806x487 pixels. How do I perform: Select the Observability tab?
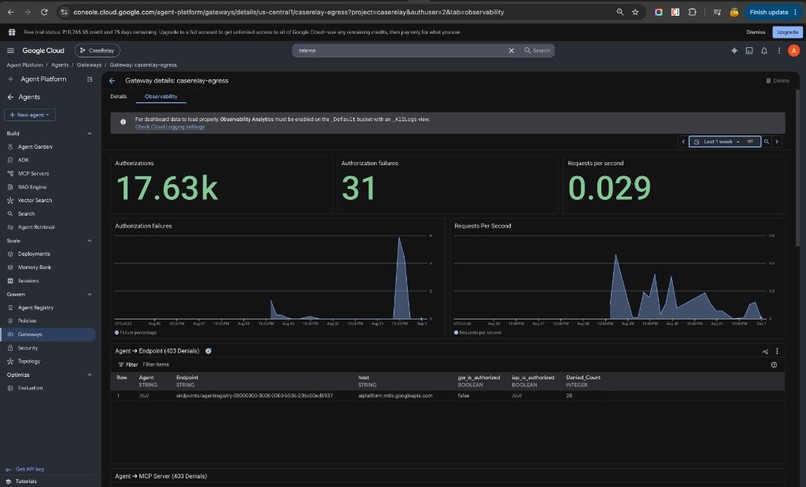pos(161,96)
